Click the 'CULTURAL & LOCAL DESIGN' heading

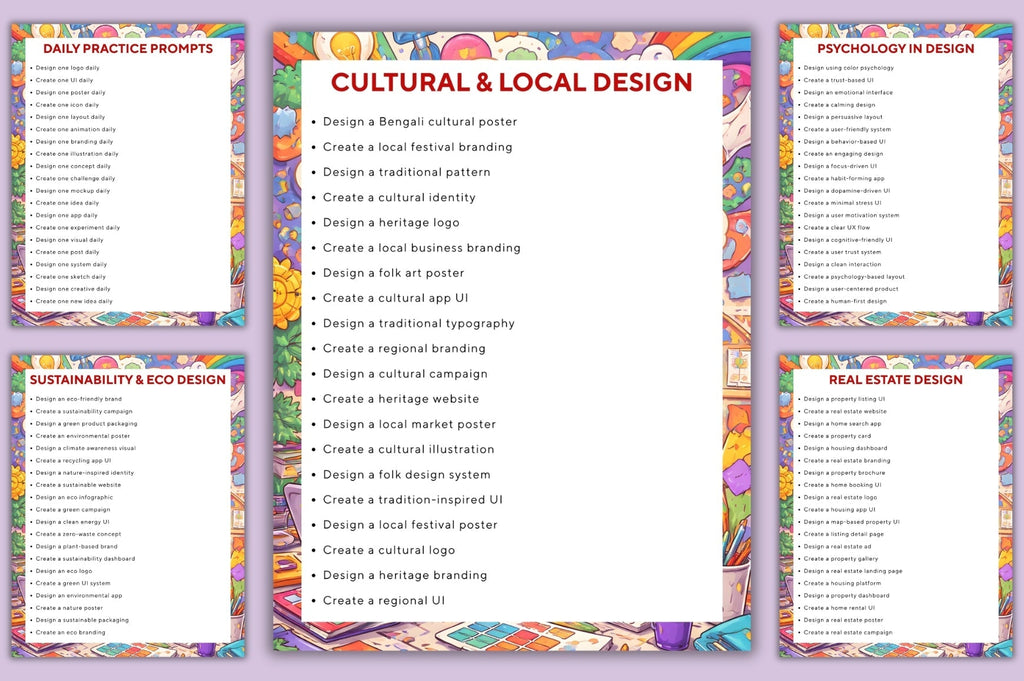point(511,82)
